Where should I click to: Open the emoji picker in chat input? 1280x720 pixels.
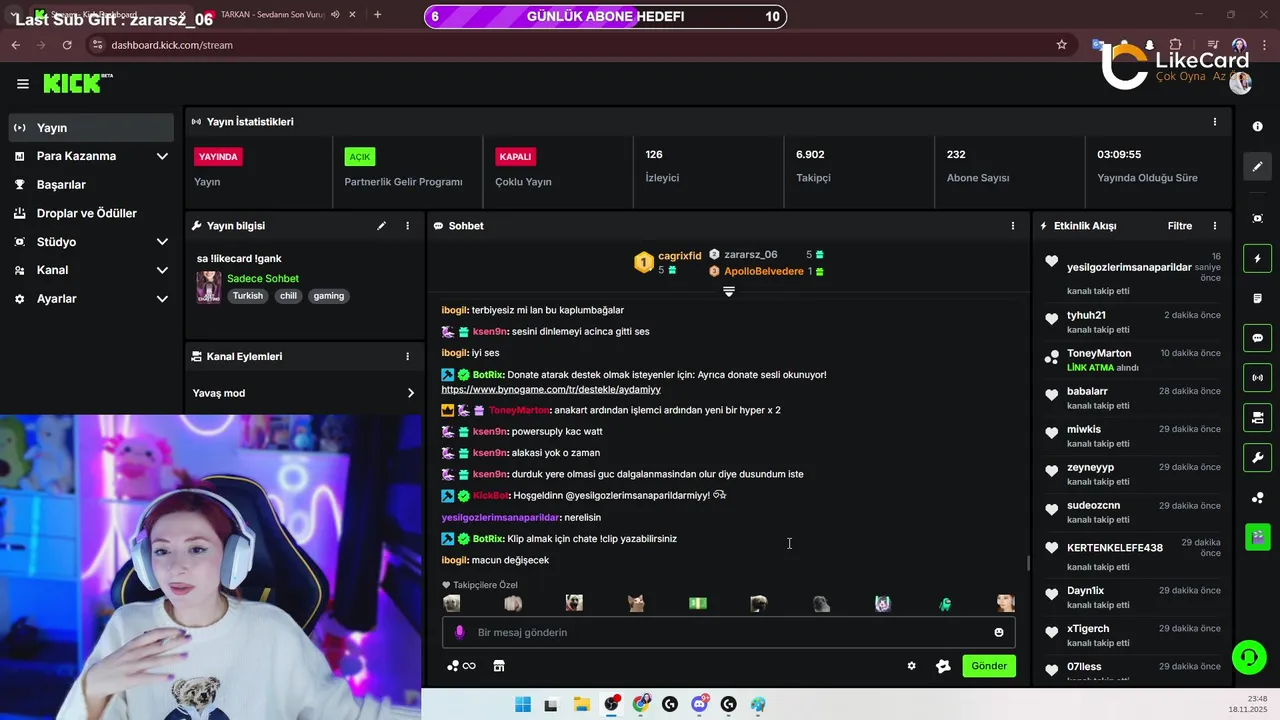[x=998, y=632]
